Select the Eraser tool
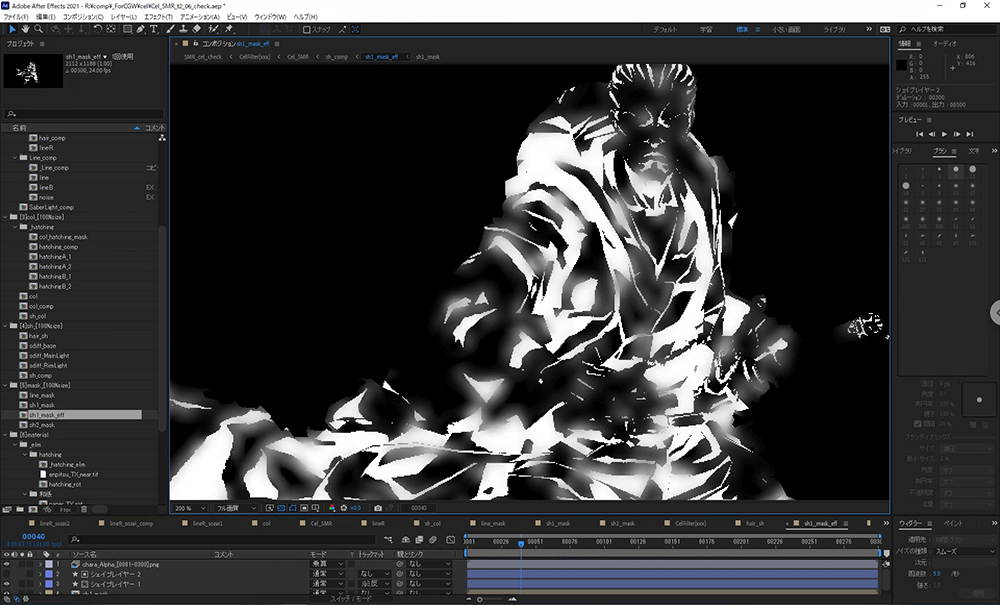 tap(196, 29)
